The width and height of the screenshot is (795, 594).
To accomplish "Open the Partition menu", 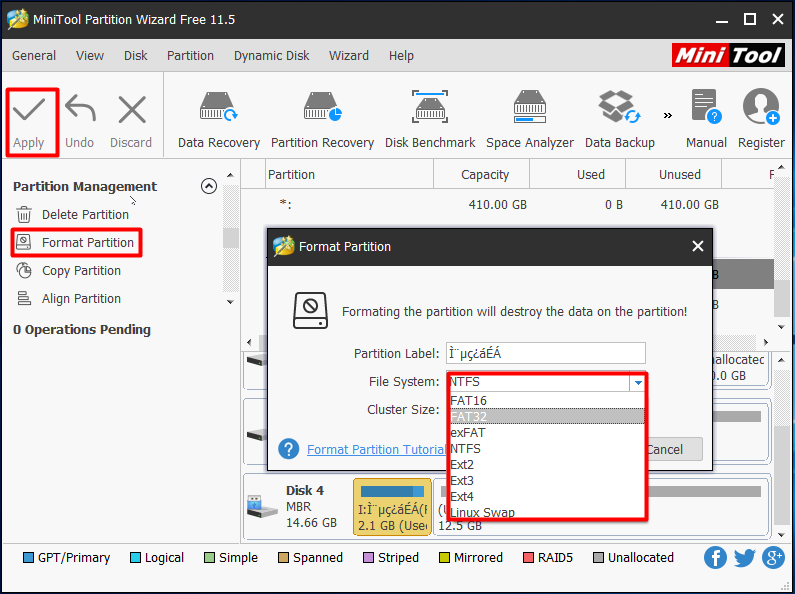I will 190,56.
